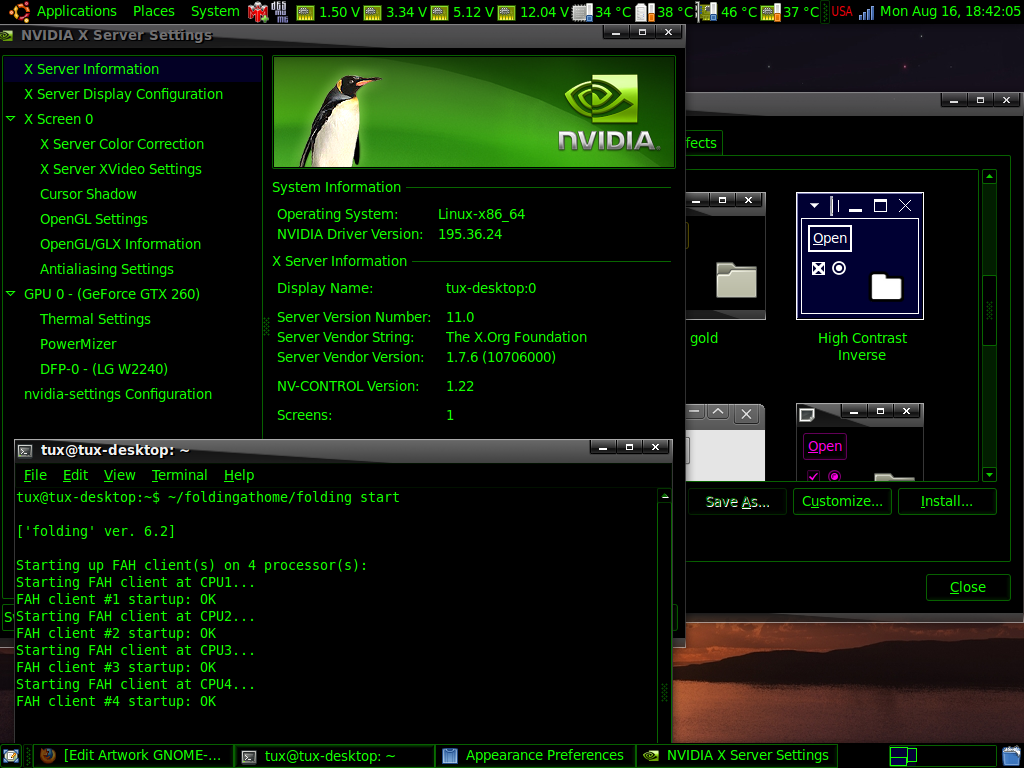Screen dimensions: 1024x768
Task: Select X Server Display Configuration
Action: click(x=123, y=94)
